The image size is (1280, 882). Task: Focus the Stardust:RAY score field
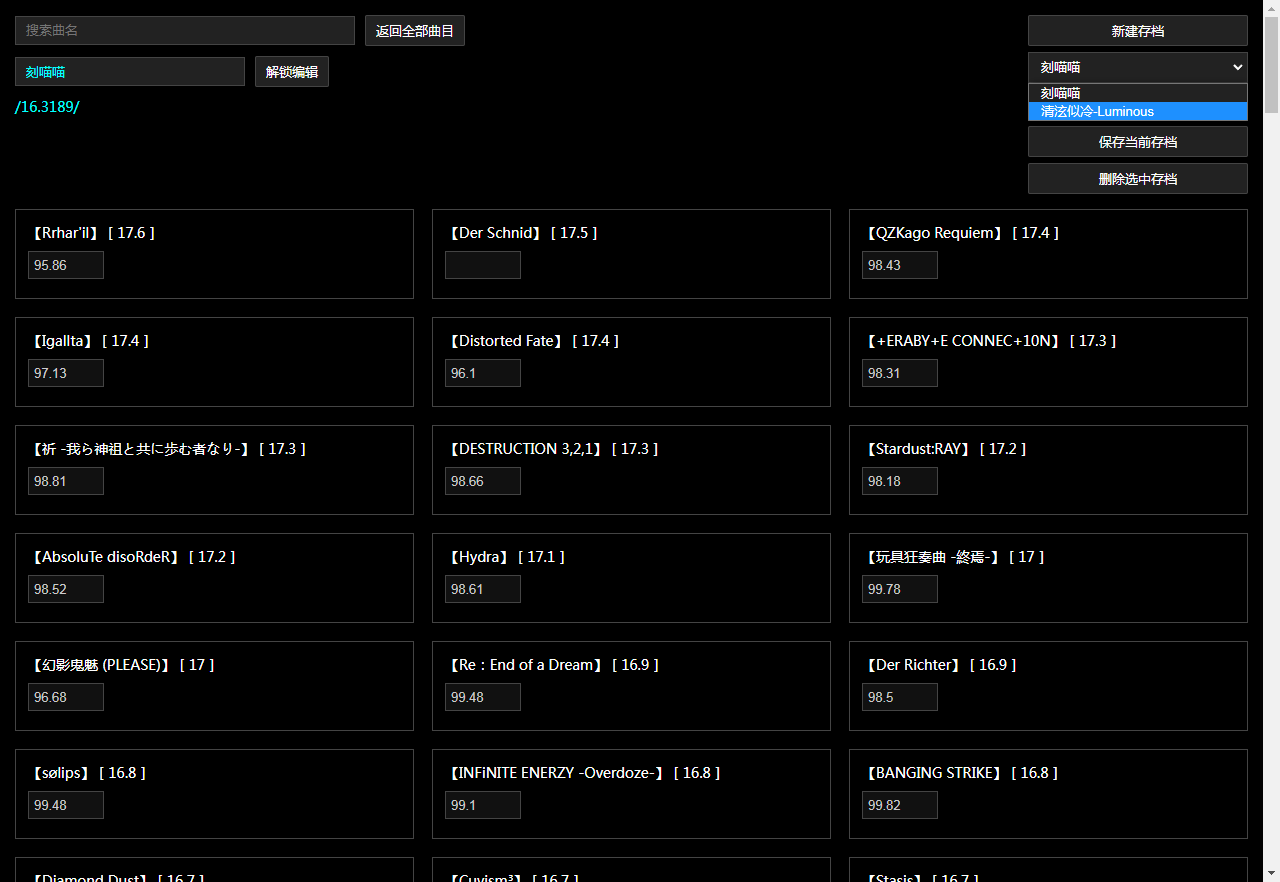(900, 481)
